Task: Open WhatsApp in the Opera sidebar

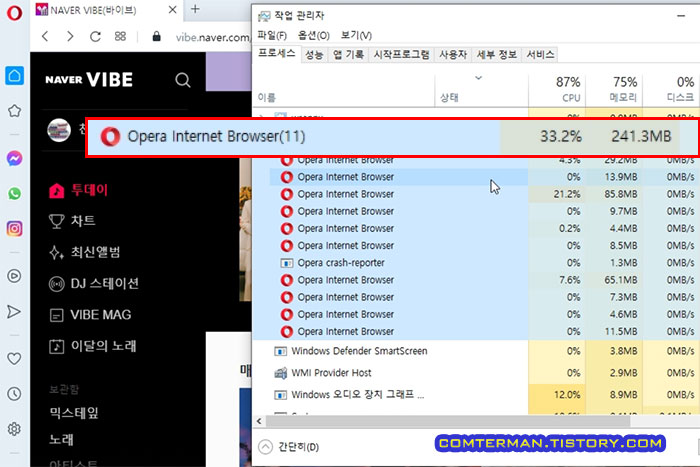Action: click(x=14, y=193)
